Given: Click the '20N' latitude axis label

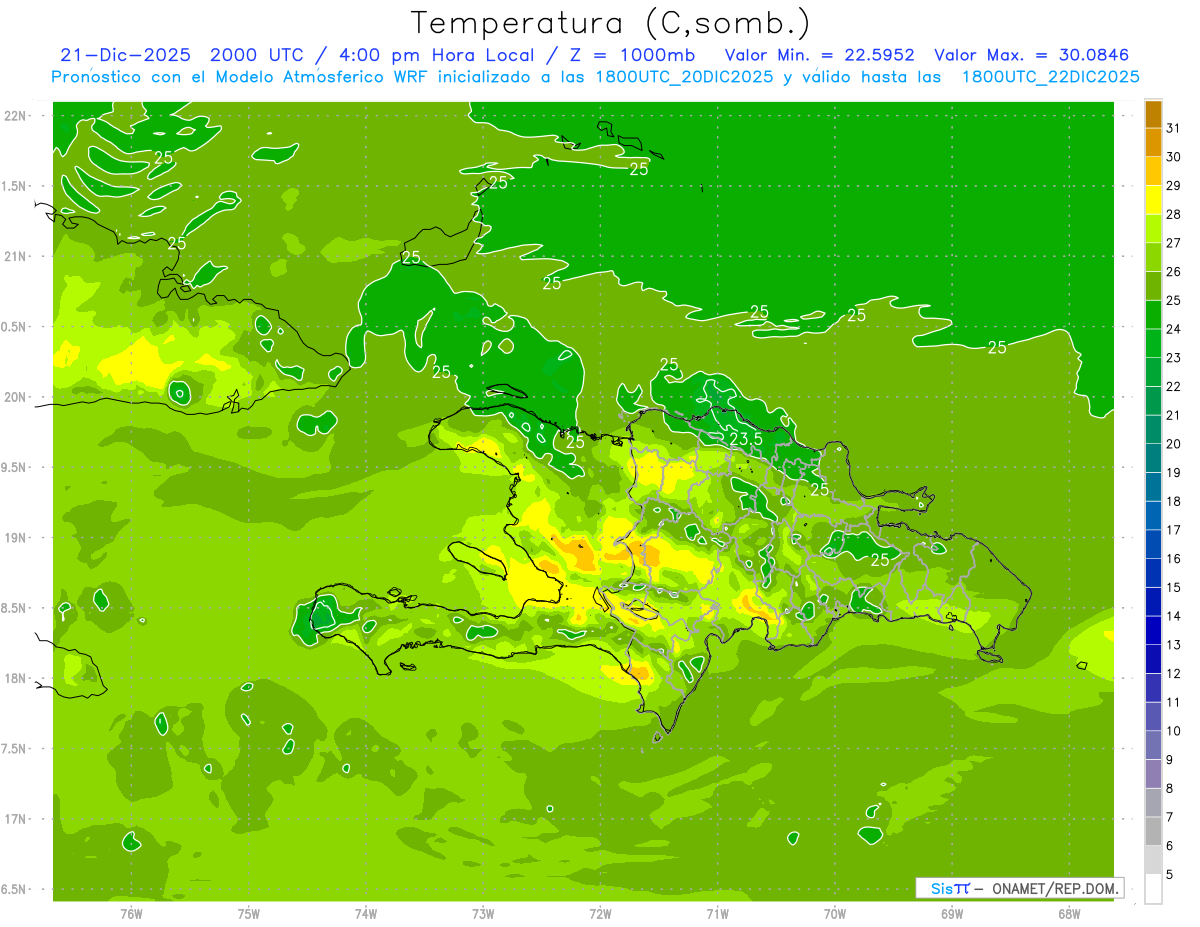Looking at the screenshot, I should [x=15, y=397].
